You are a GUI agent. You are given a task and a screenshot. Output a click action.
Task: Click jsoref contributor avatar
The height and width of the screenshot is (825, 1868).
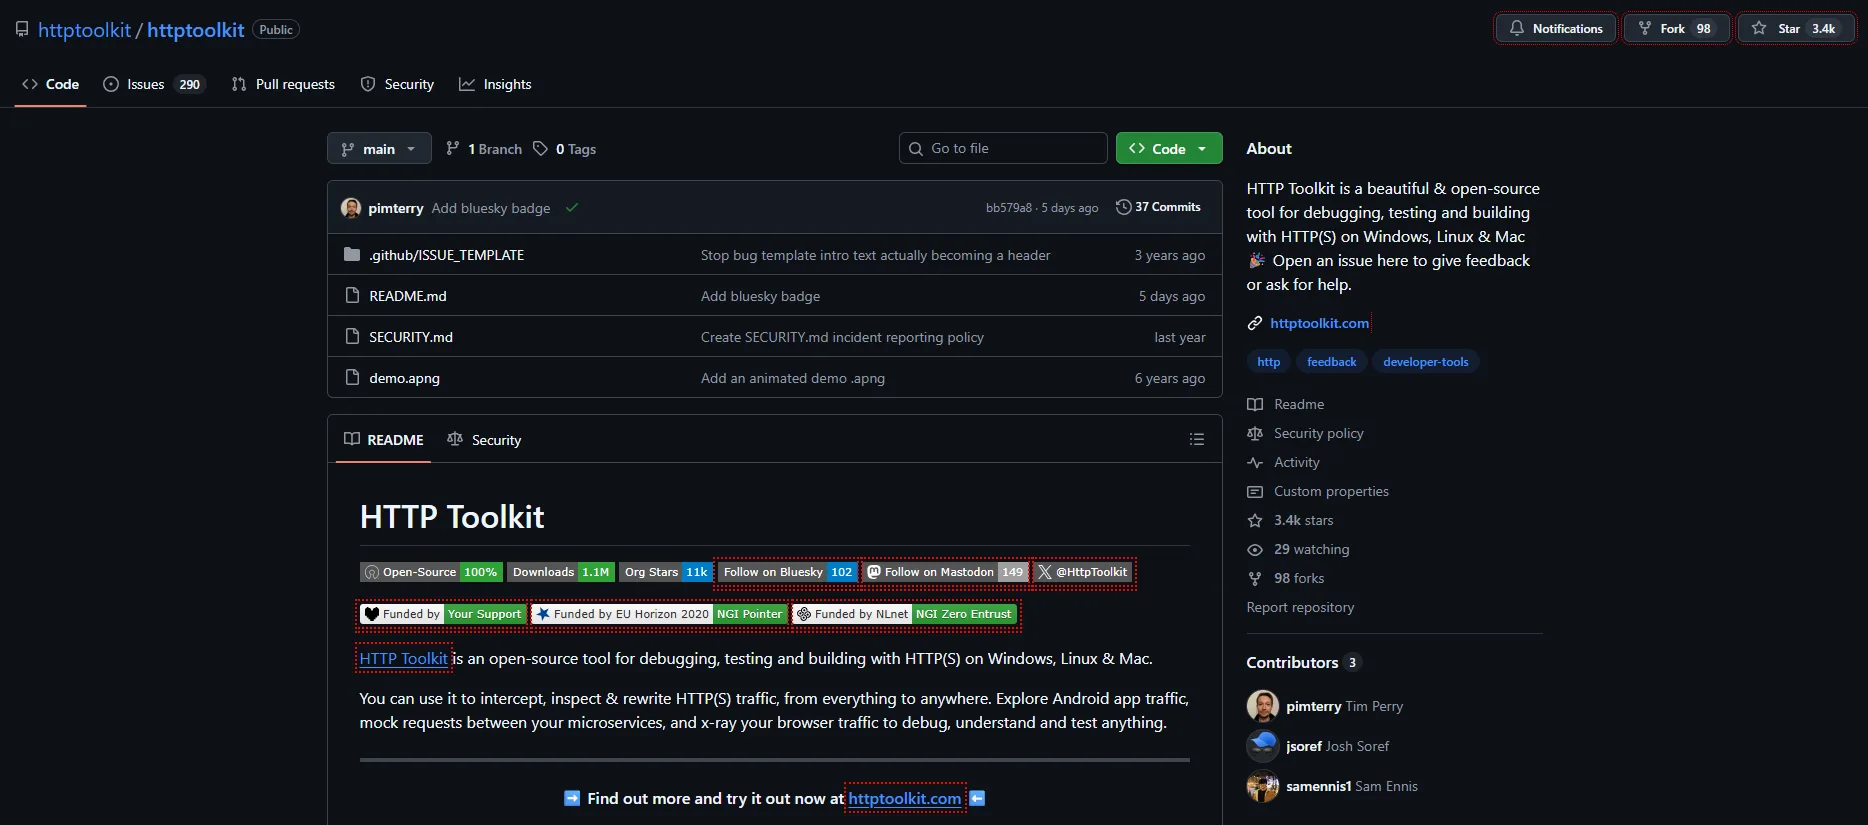1263,746
